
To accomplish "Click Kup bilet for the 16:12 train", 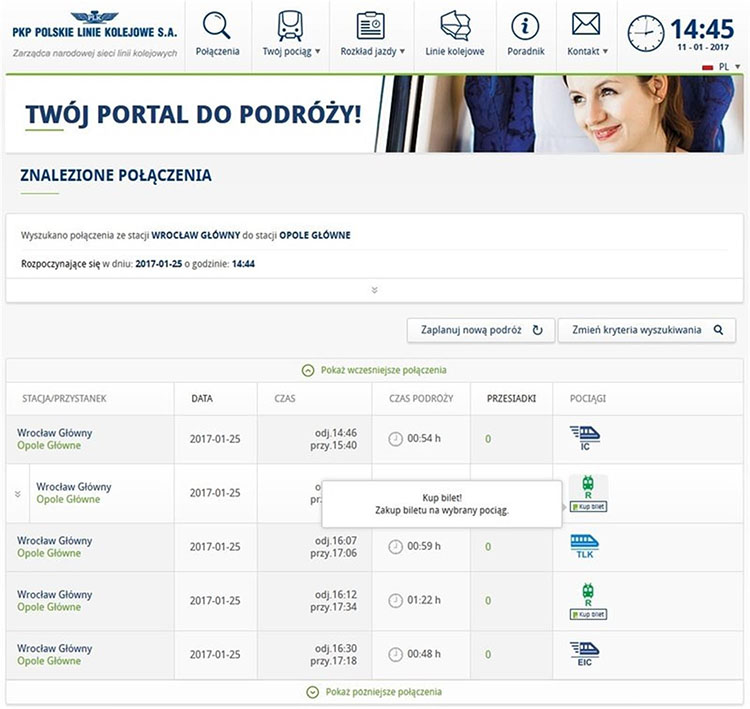I will coord(588,614).
